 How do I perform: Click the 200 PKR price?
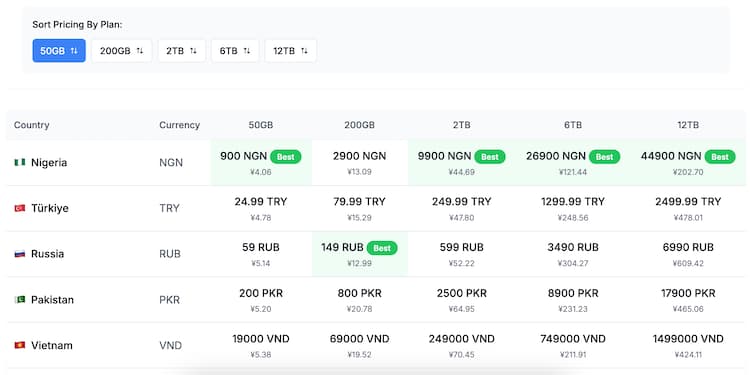(261, 293)
